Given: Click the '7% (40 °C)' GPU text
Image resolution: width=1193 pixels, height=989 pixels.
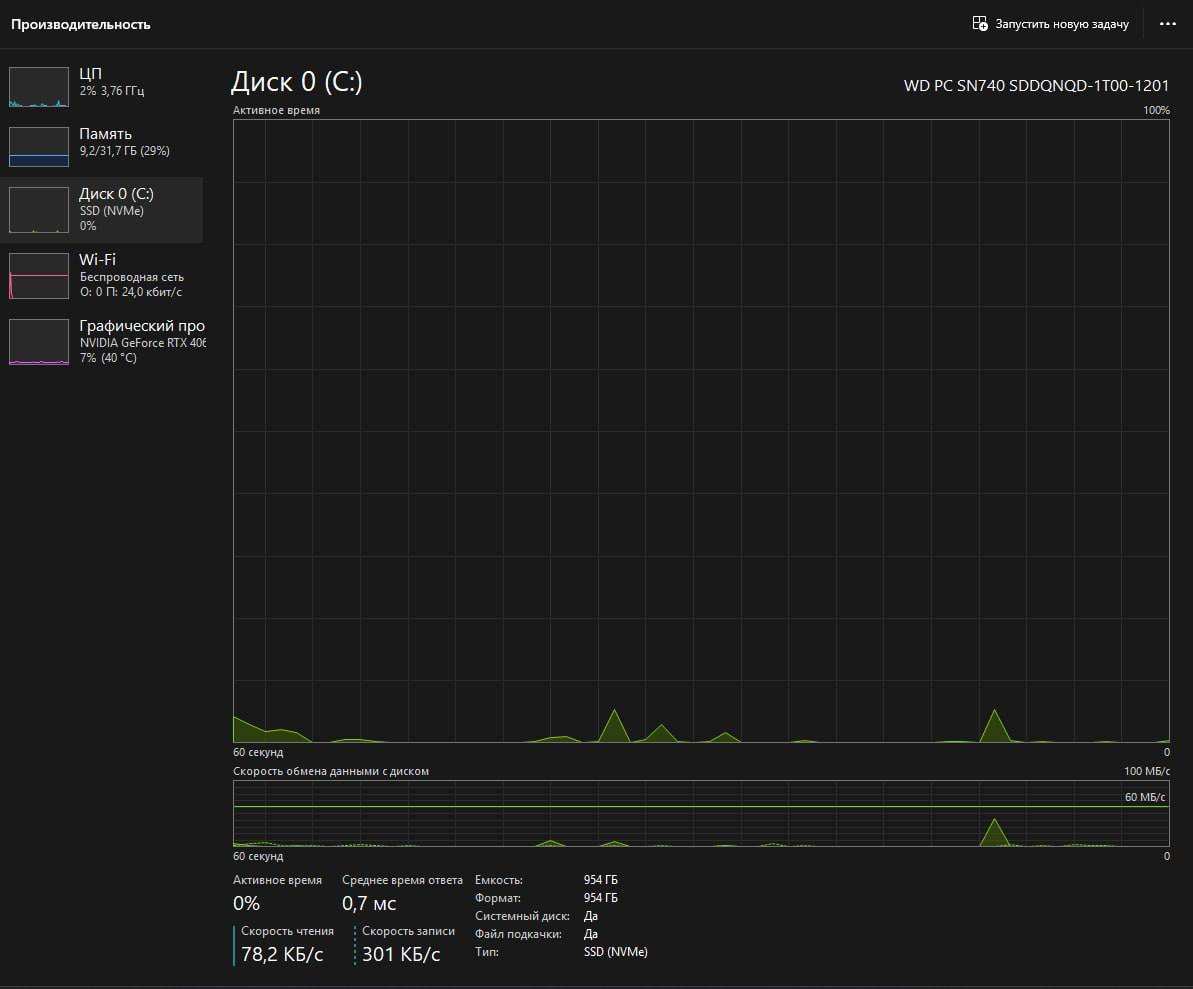Looking at the screenshot, I should pyautogui.click(x=108, y=358).
